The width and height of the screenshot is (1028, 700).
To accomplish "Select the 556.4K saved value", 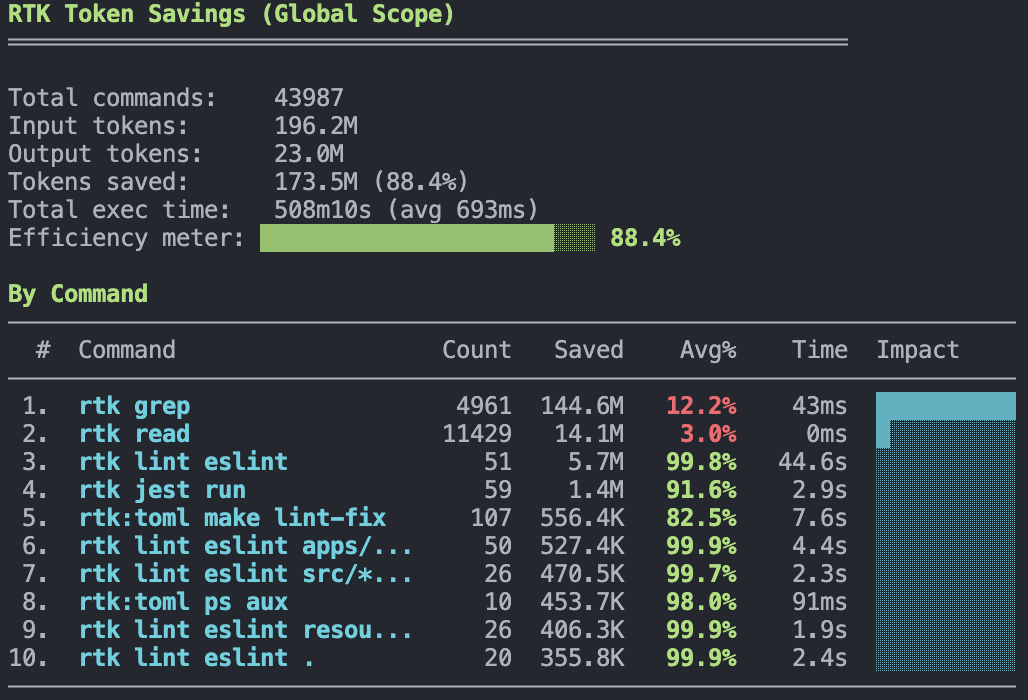I will (x=582, y=518).
